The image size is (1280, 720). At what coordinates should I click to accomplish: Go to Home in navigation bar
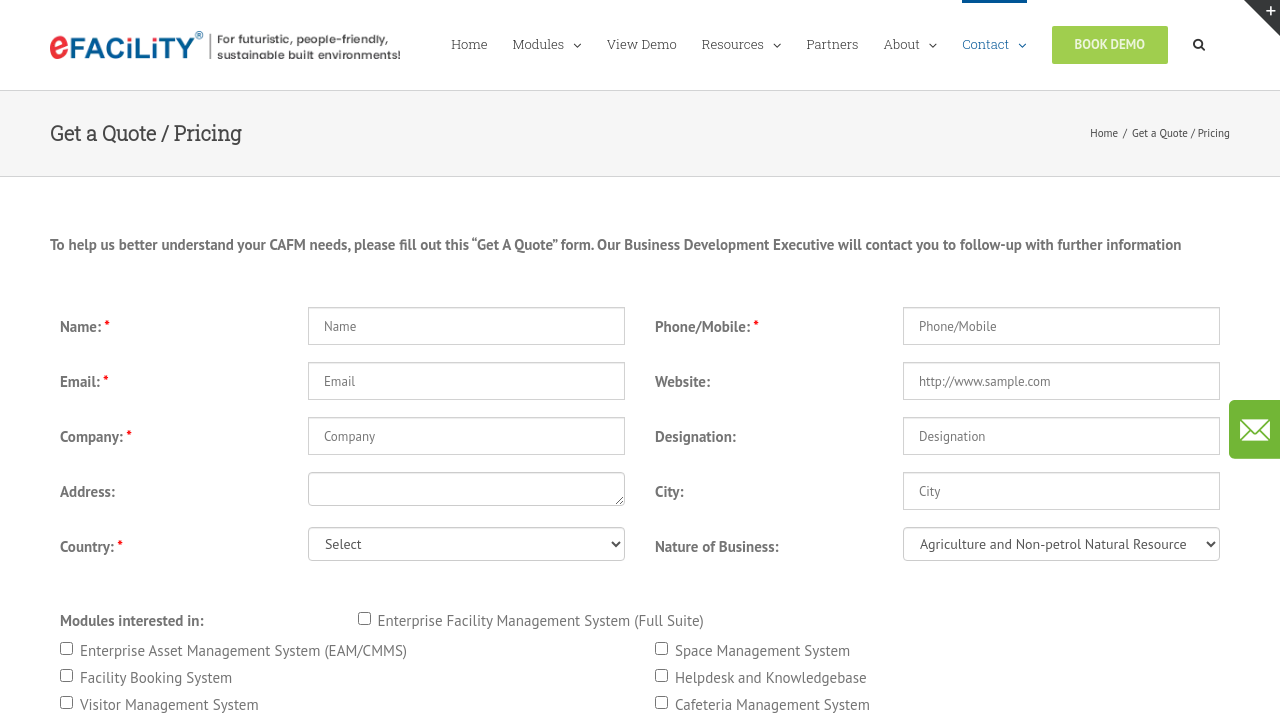pos(469,45)
